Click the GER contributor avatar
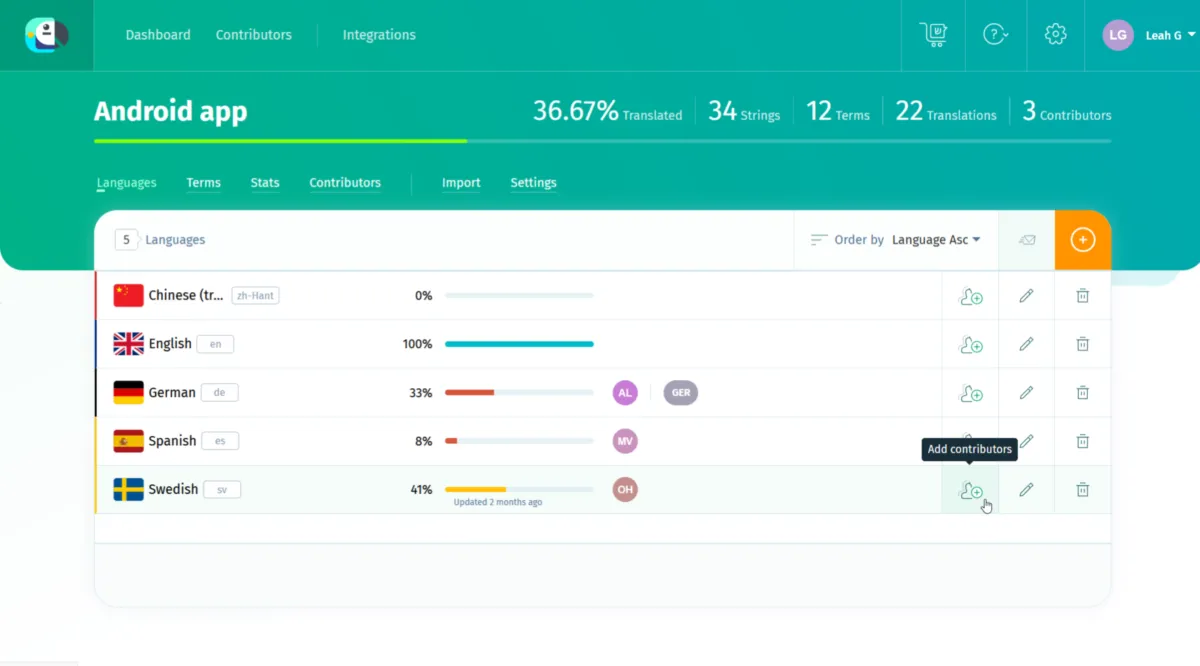 tap(681, 393)
